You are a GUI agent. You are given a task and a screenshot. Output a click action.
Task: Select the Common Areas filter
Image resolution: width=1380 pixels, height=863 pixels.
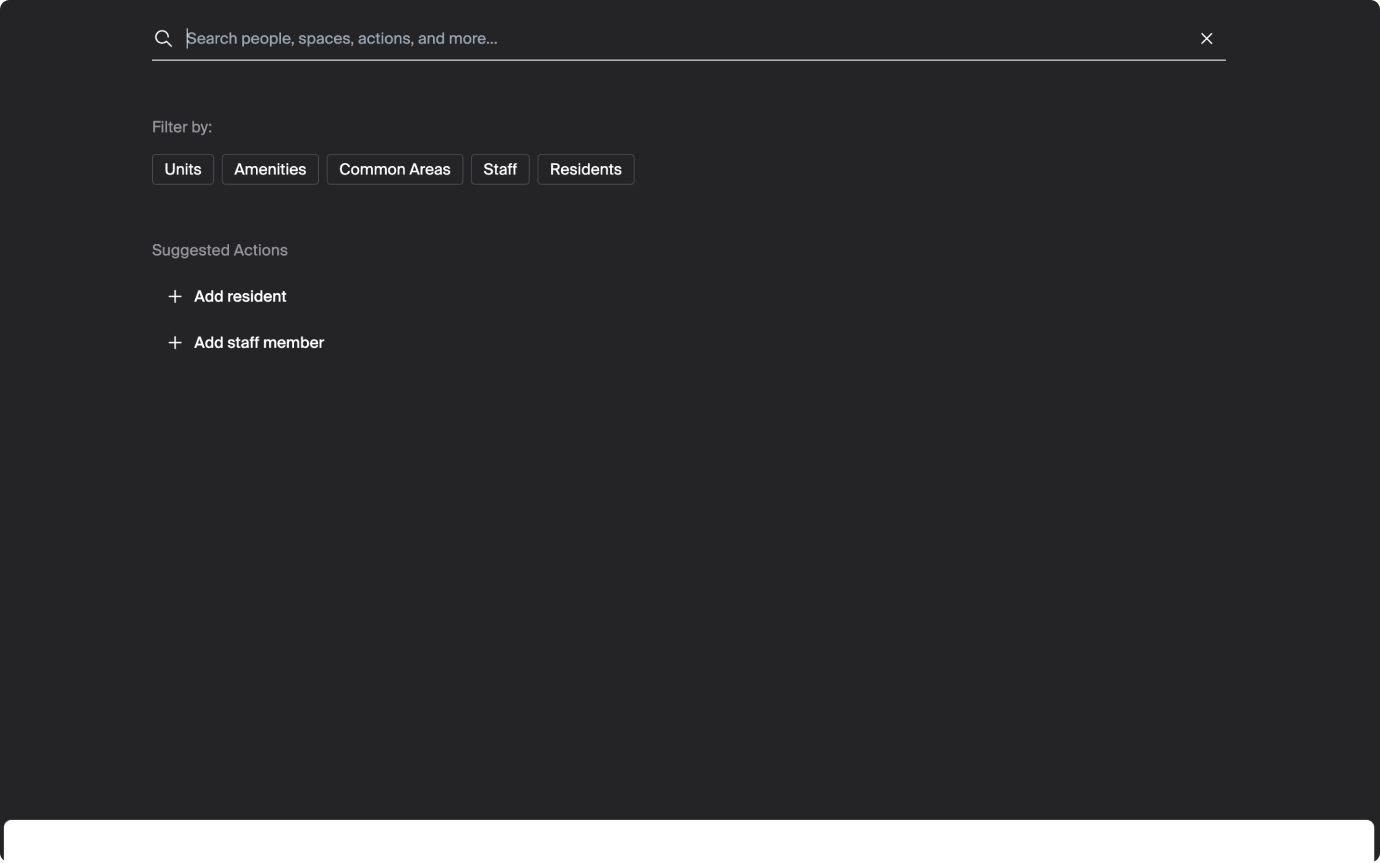(394, 169)
